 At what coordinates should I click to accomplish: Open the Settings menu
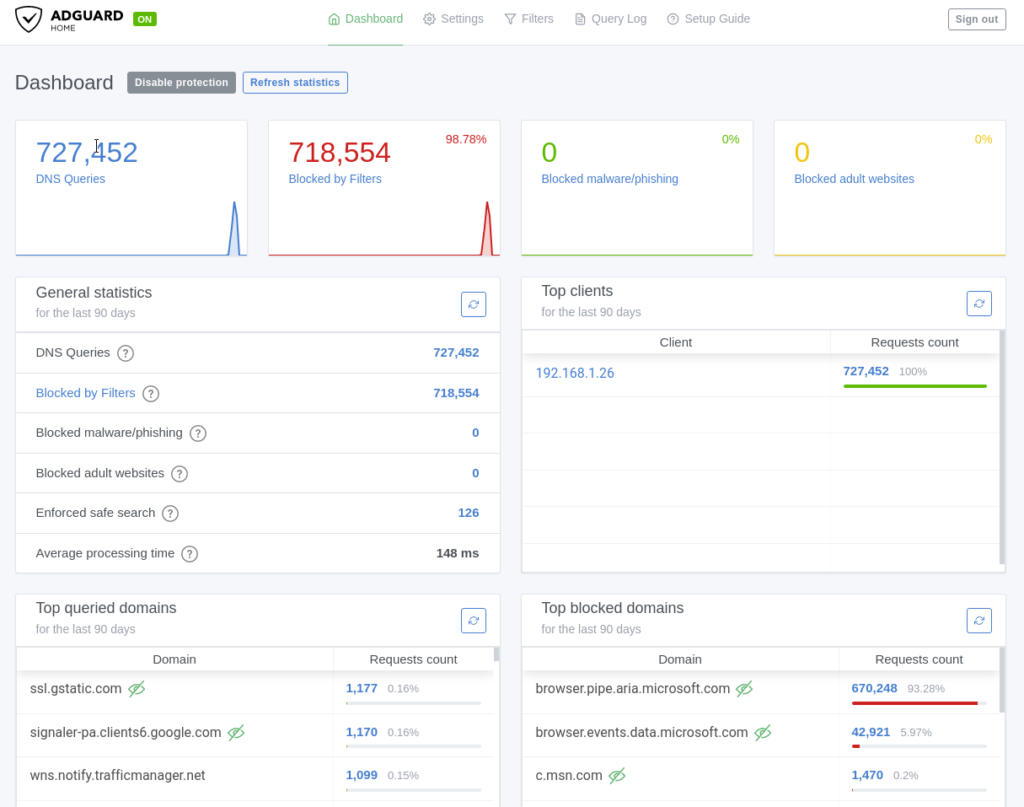453,19
